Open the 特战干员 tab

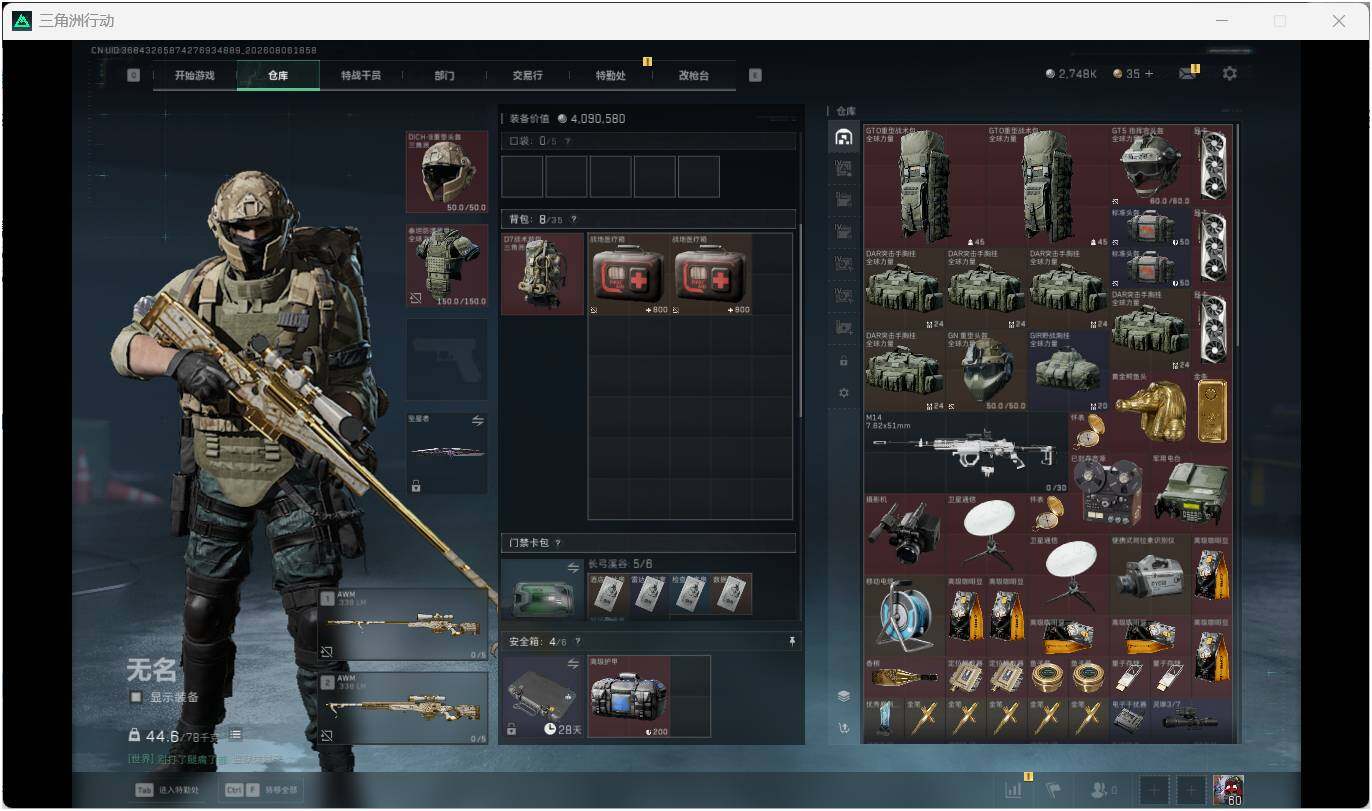(361, 75)
